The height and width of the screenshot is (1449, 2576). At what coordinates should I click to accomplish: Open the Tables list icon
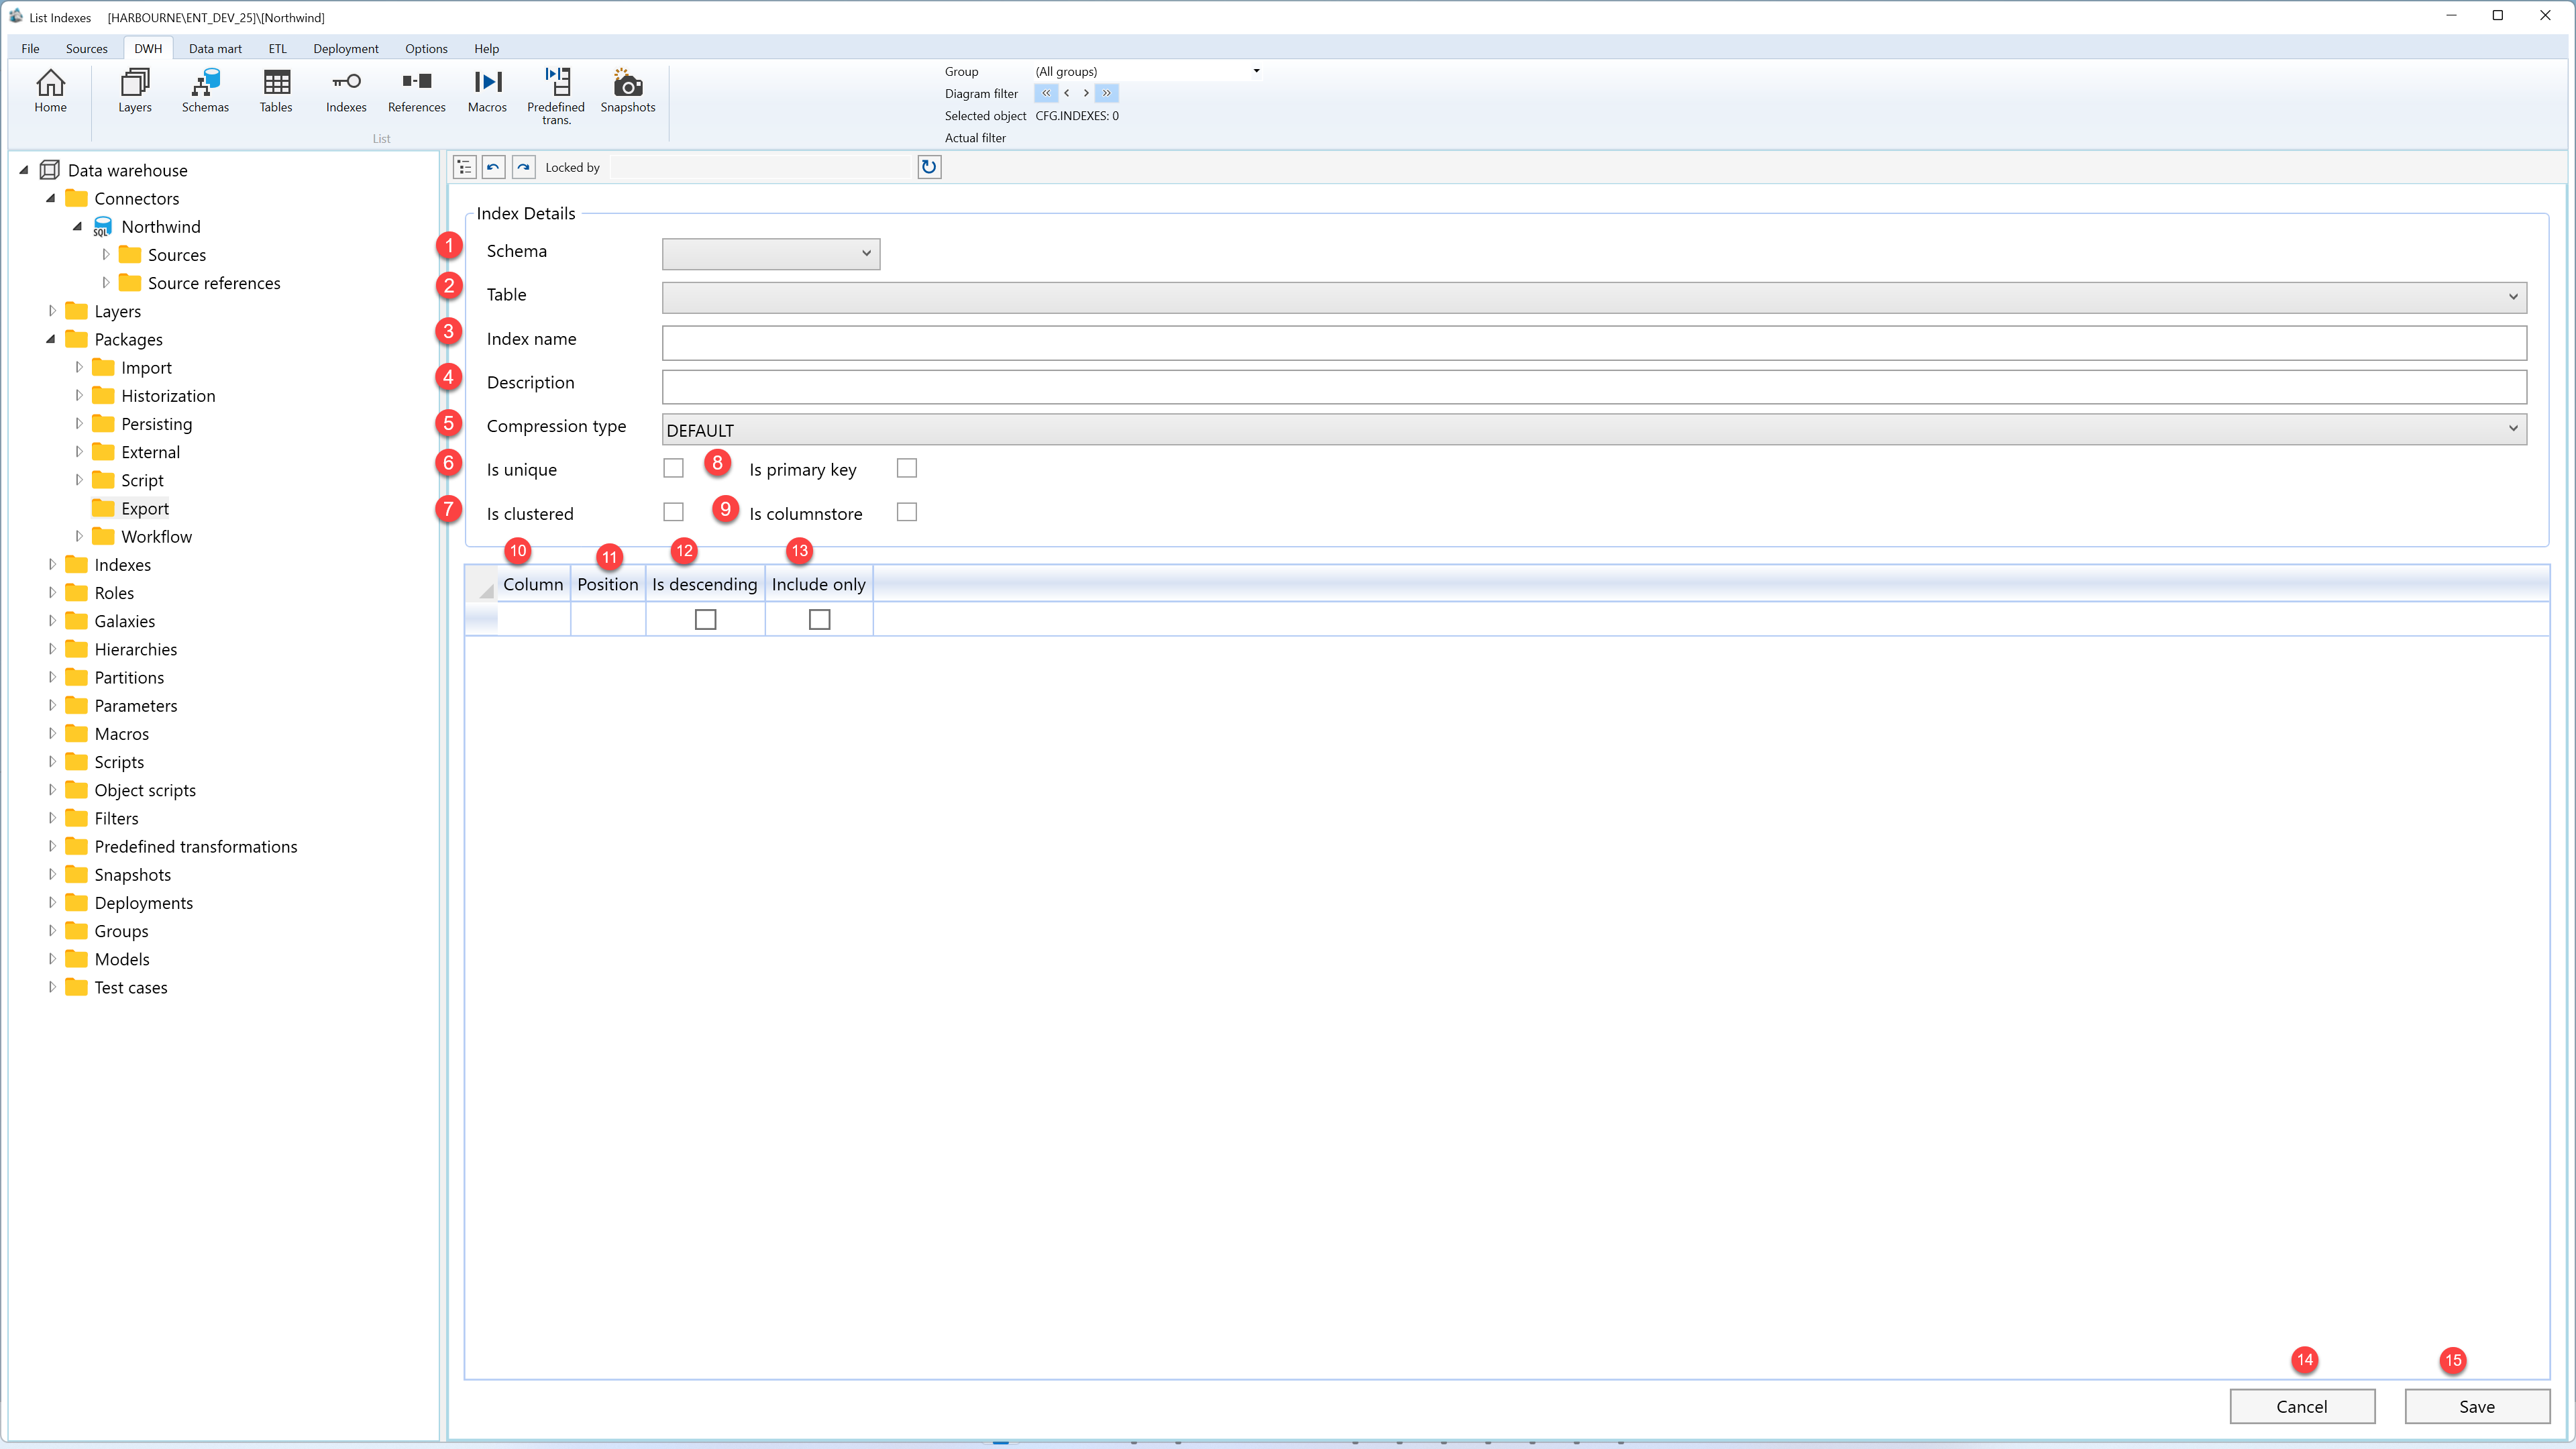pos(276,91)
